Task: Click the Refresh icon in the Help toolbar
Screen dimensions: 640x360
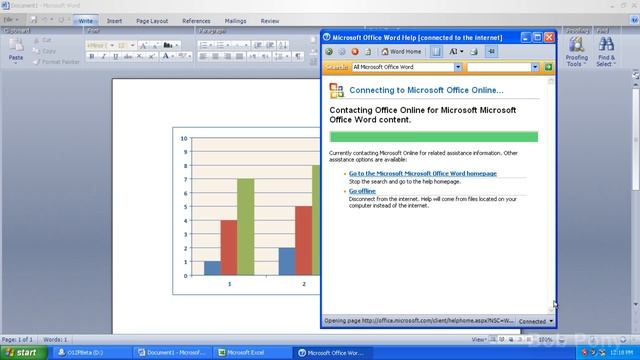Action: [368, 51]
